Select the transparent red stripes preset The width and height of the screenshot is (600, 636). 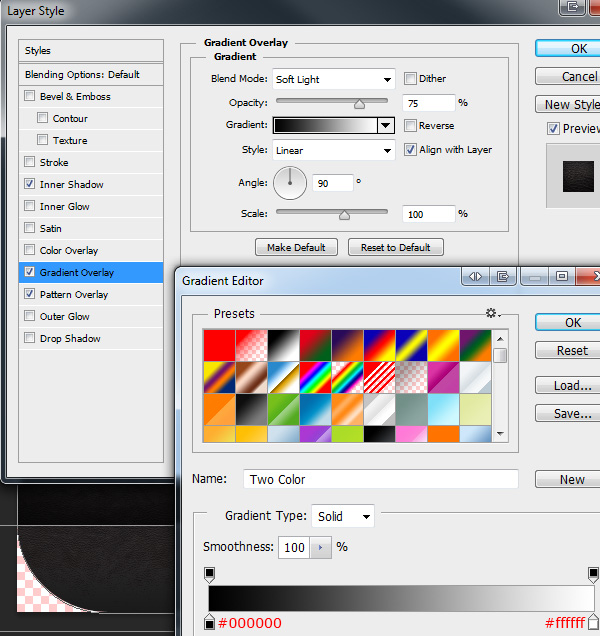coord(380,377)
